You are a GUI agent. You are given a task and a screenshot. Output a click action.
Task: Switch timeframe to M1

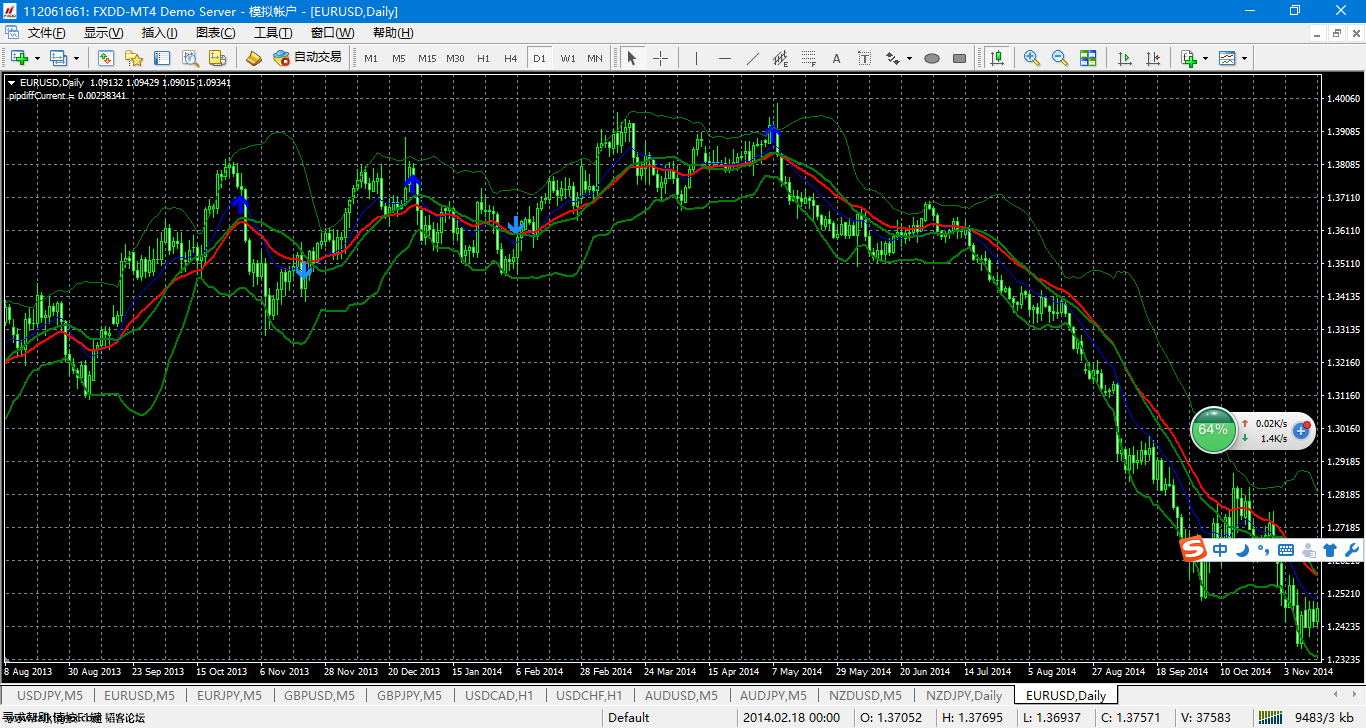coord(371,58)
